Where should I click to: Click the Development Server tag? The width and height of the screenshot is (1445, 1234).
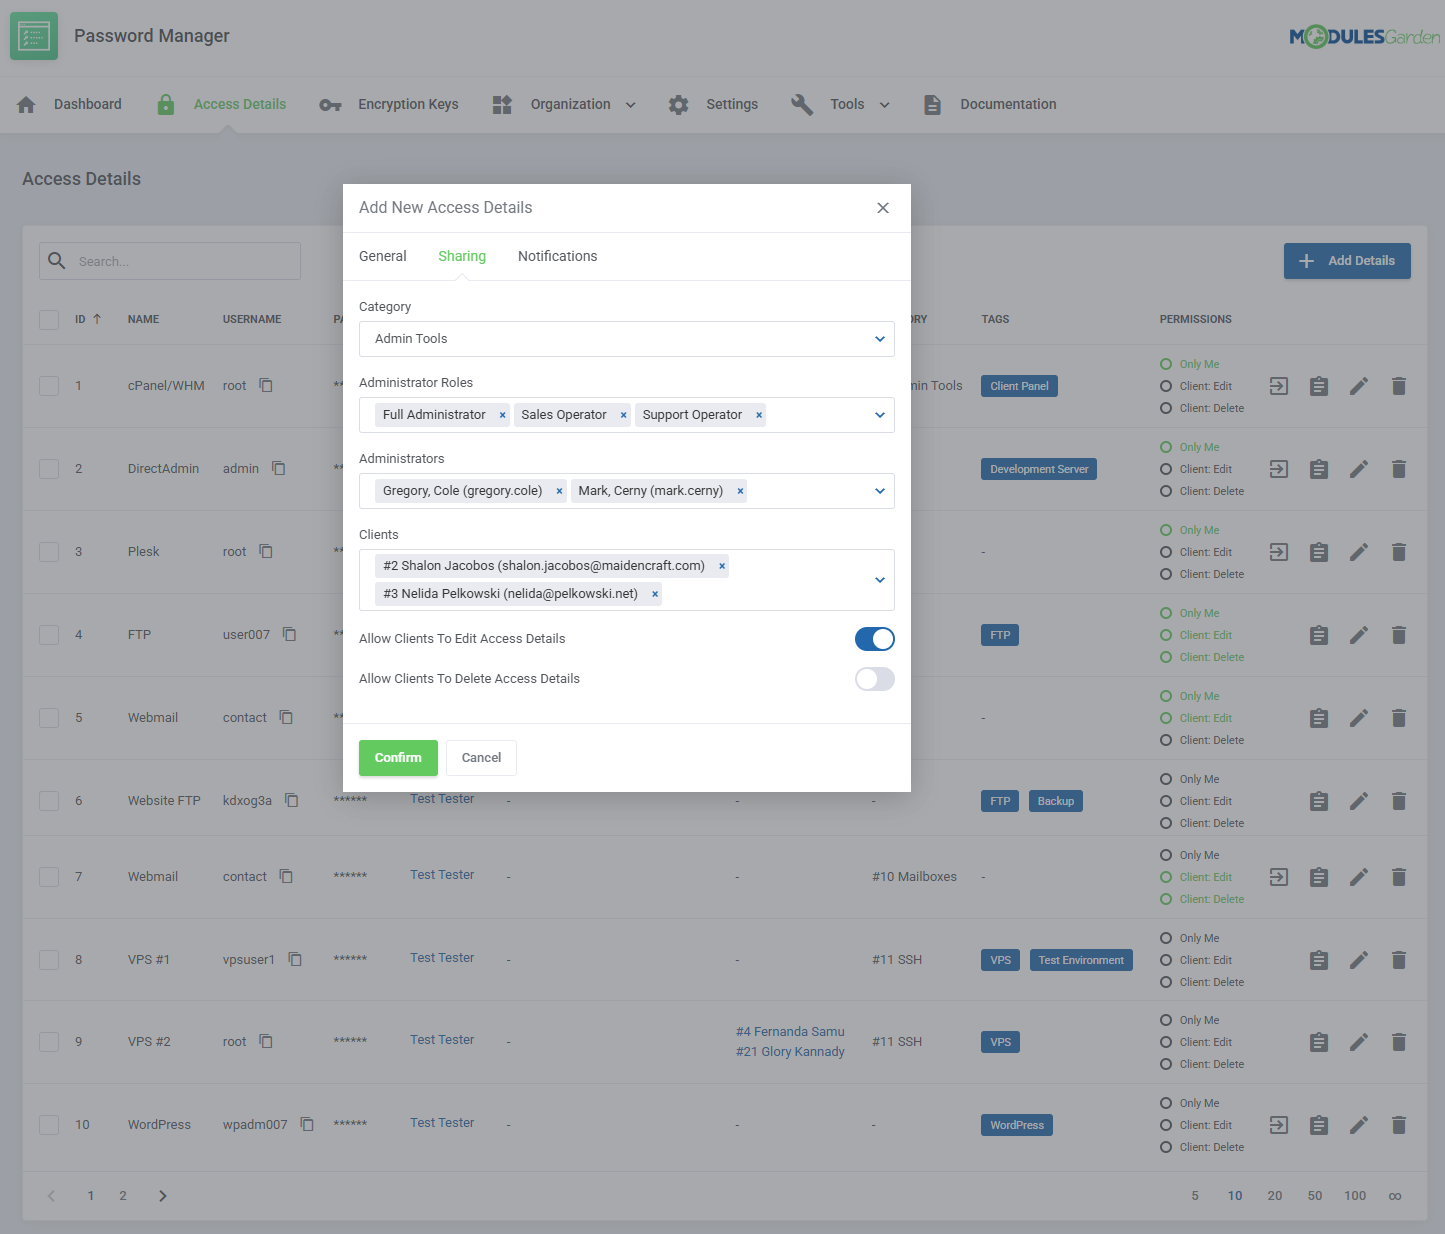point(1039,469)
